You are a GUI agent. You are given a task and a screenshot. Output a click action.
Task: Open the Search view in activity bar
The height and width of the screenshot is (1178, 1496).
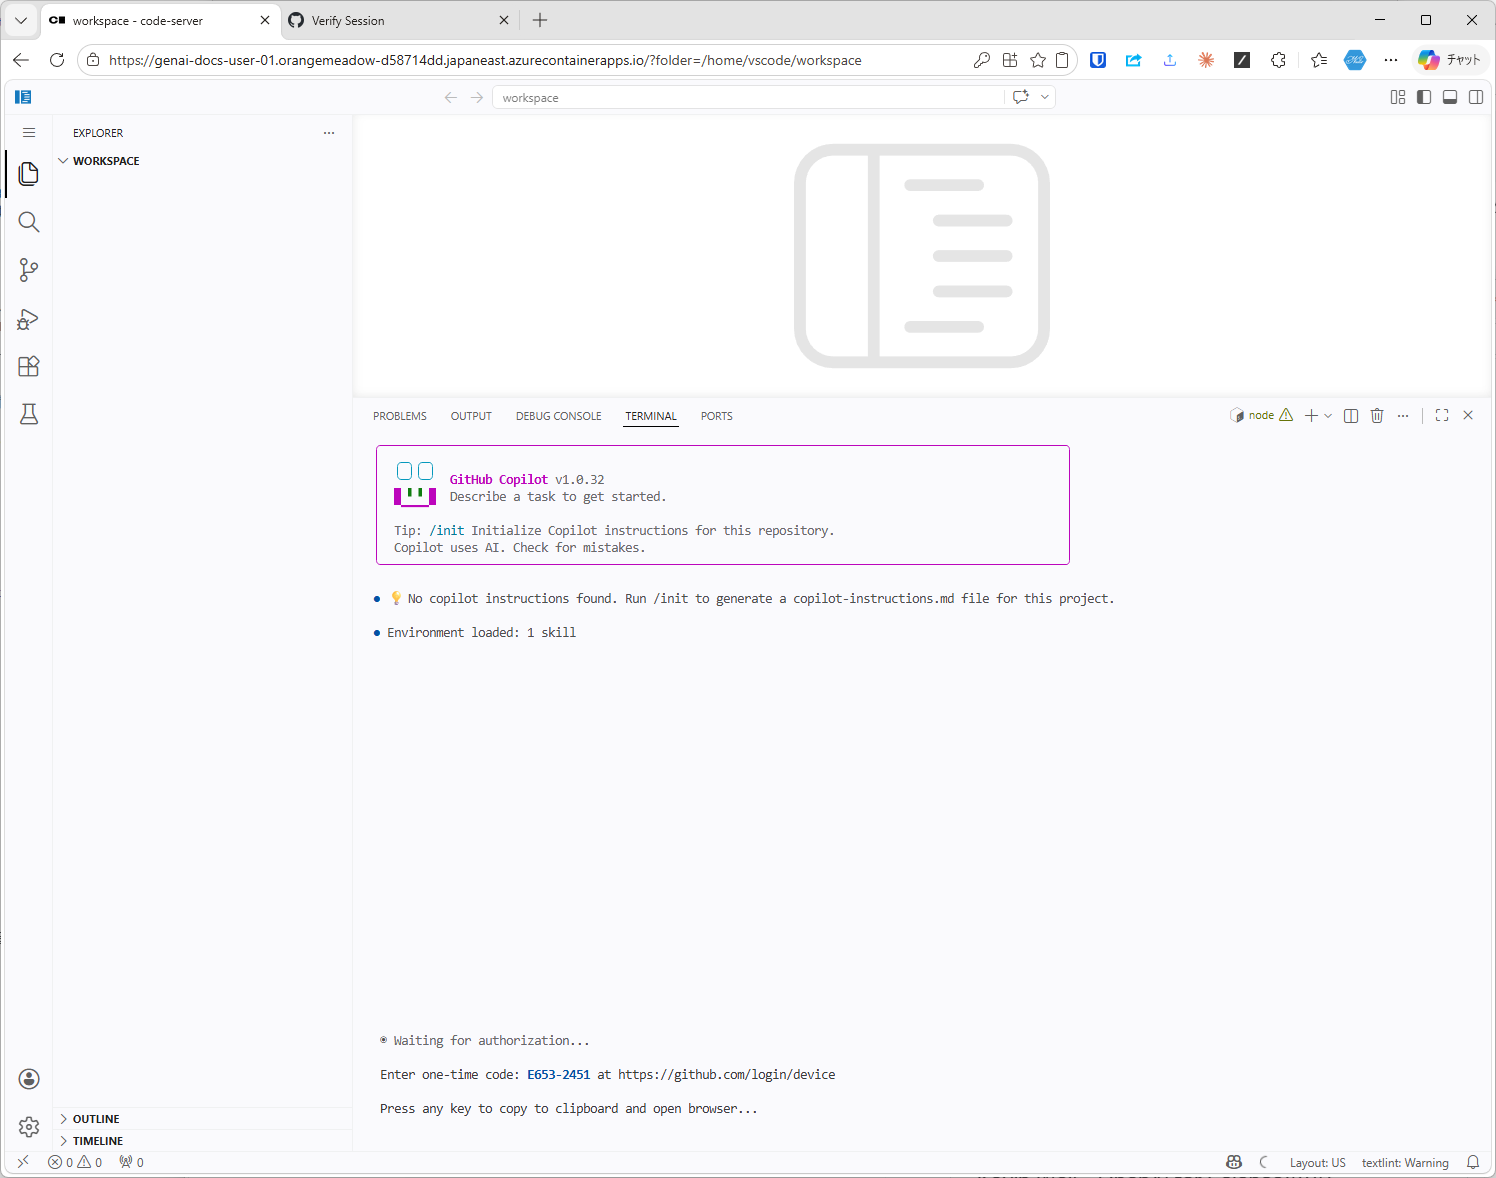[x=29, y=222]
